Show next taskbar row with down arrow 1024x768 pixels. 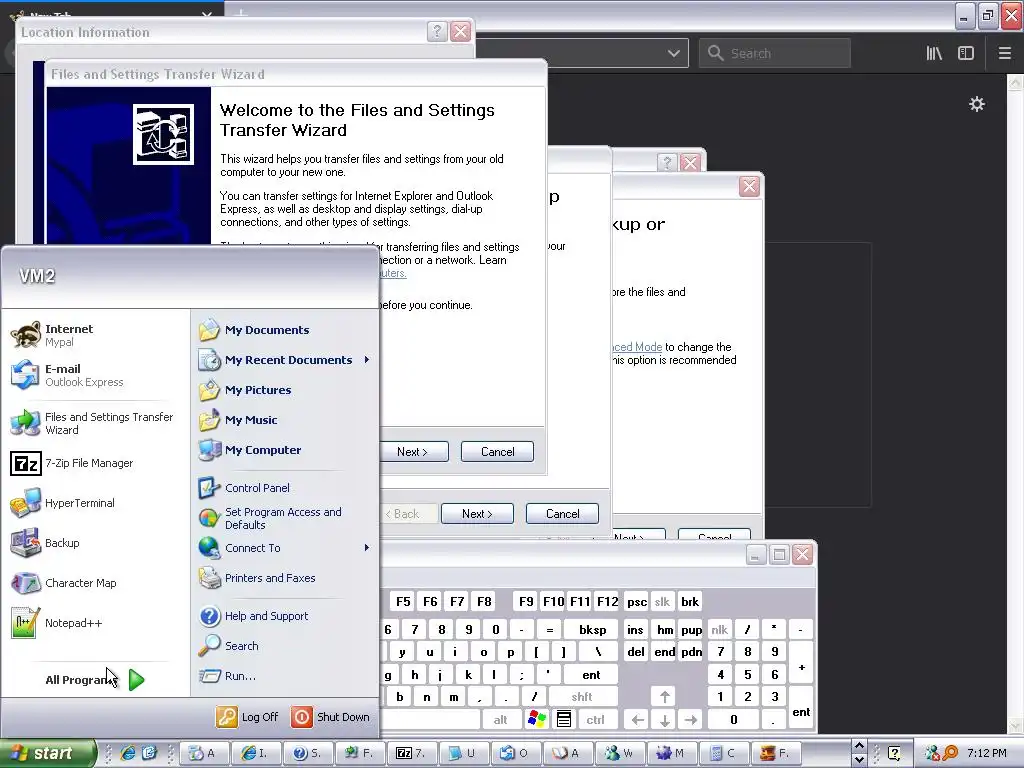point(859,760)
